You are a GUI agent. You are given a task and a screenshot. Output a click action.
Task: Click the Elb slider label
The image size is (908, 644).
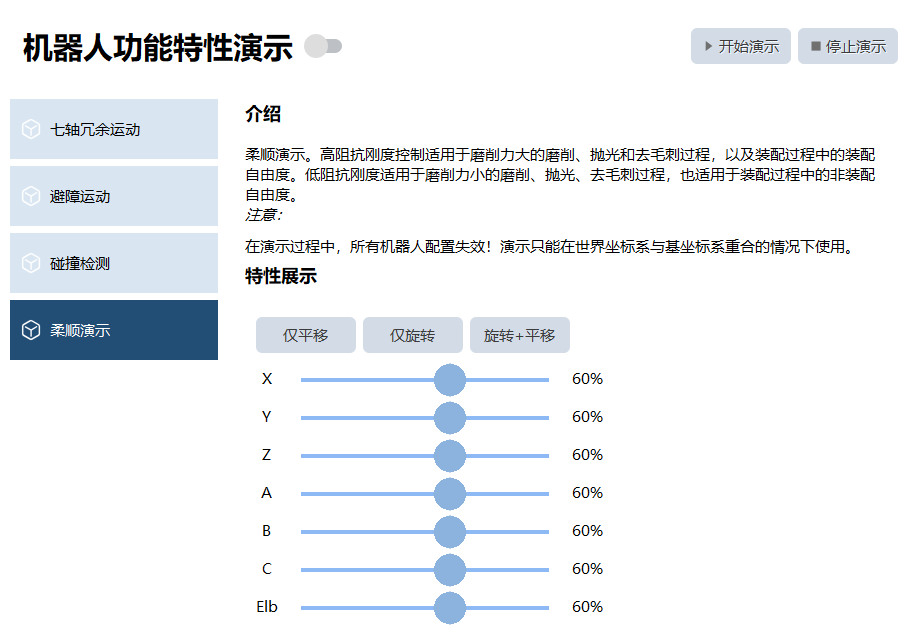(267, 607)
